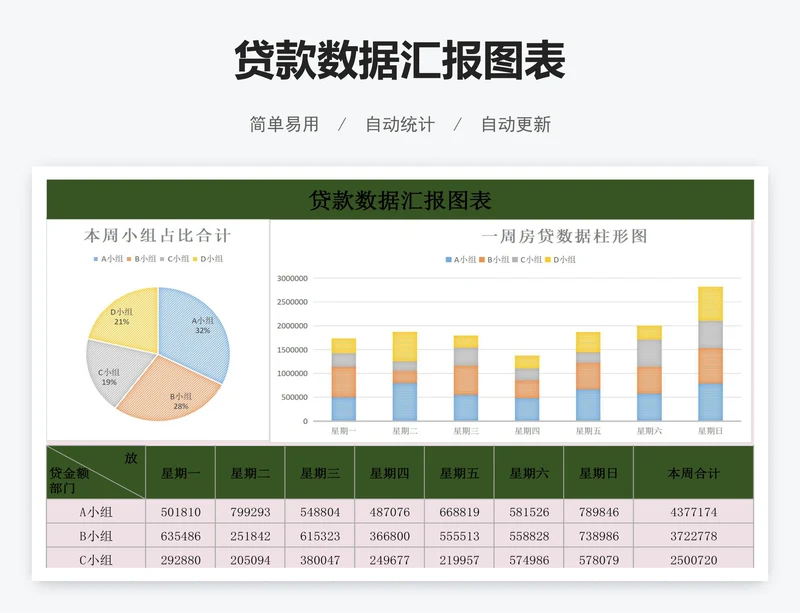Viewport: 800px width, 613px height.
Task: Click the blue segment of 星期四 bar
Action: (x=527, y=409)
